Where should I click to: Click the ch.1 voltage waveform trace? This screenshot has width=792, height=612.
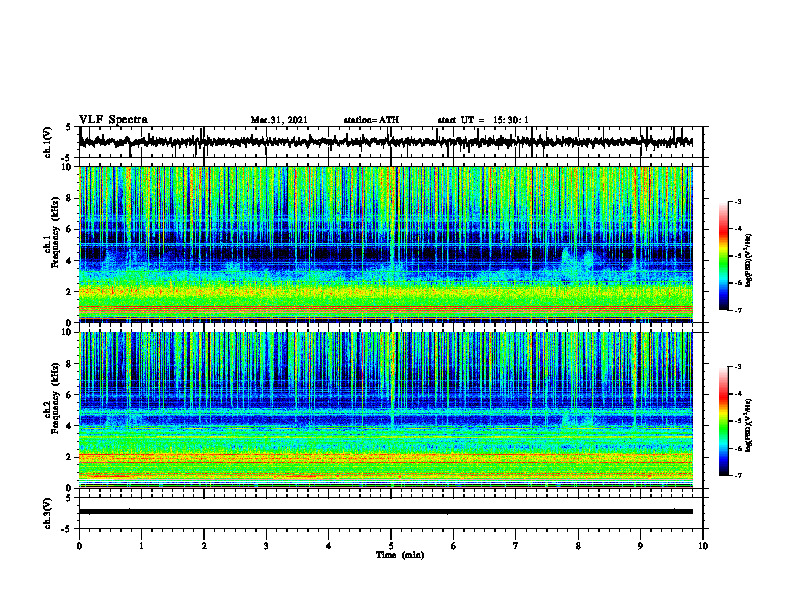click(385, 142)
